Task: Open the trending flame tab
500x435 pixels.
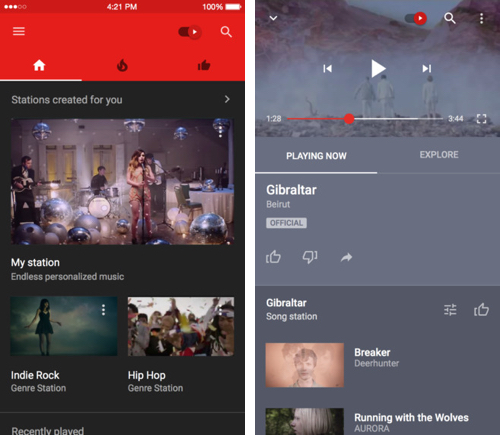Action: pyautogui.click(x=122, y=65)
